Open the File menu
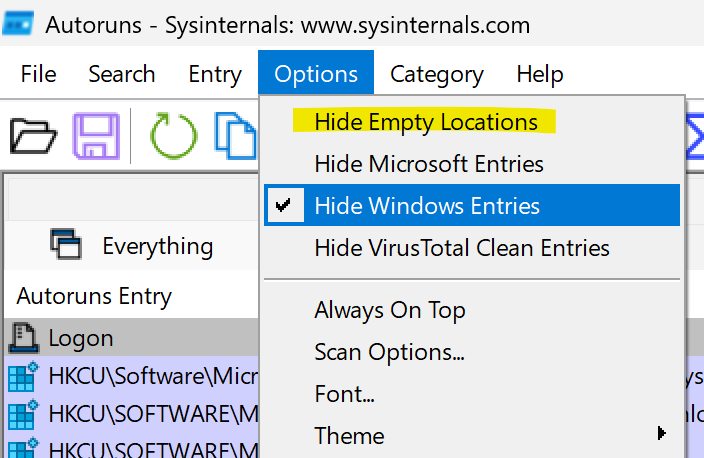 coord(38,74)
